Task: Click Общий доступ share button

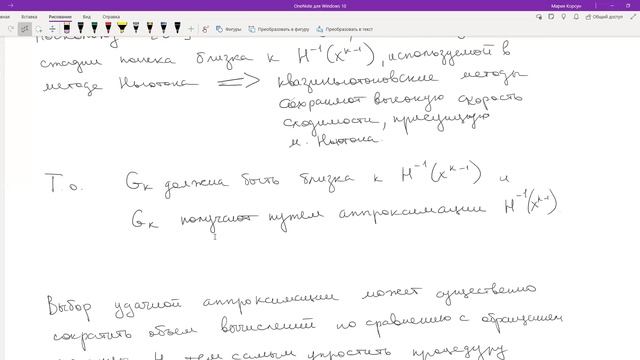Action: point(604,17)
